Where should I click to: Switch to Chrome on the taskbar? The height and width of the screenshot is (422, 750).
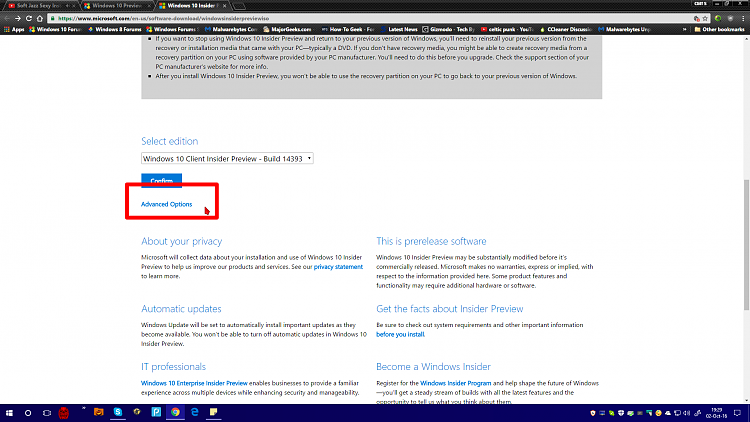coord(175,412)
